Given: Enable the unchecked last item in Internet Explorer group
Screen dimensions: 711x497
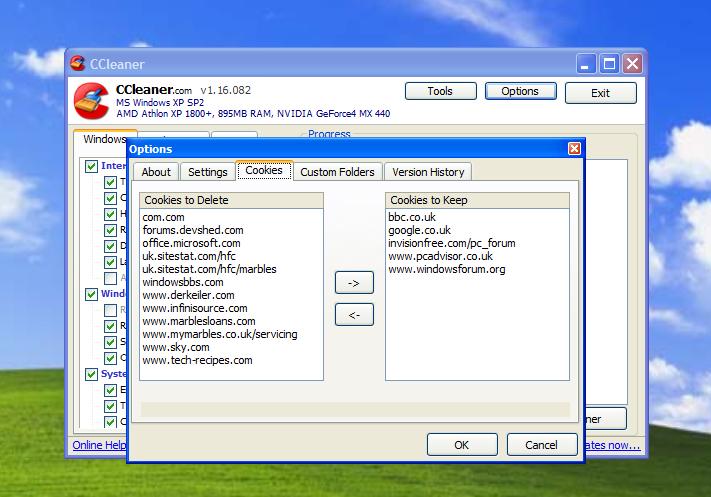Looking at the screenshot, I should point(110,278).
